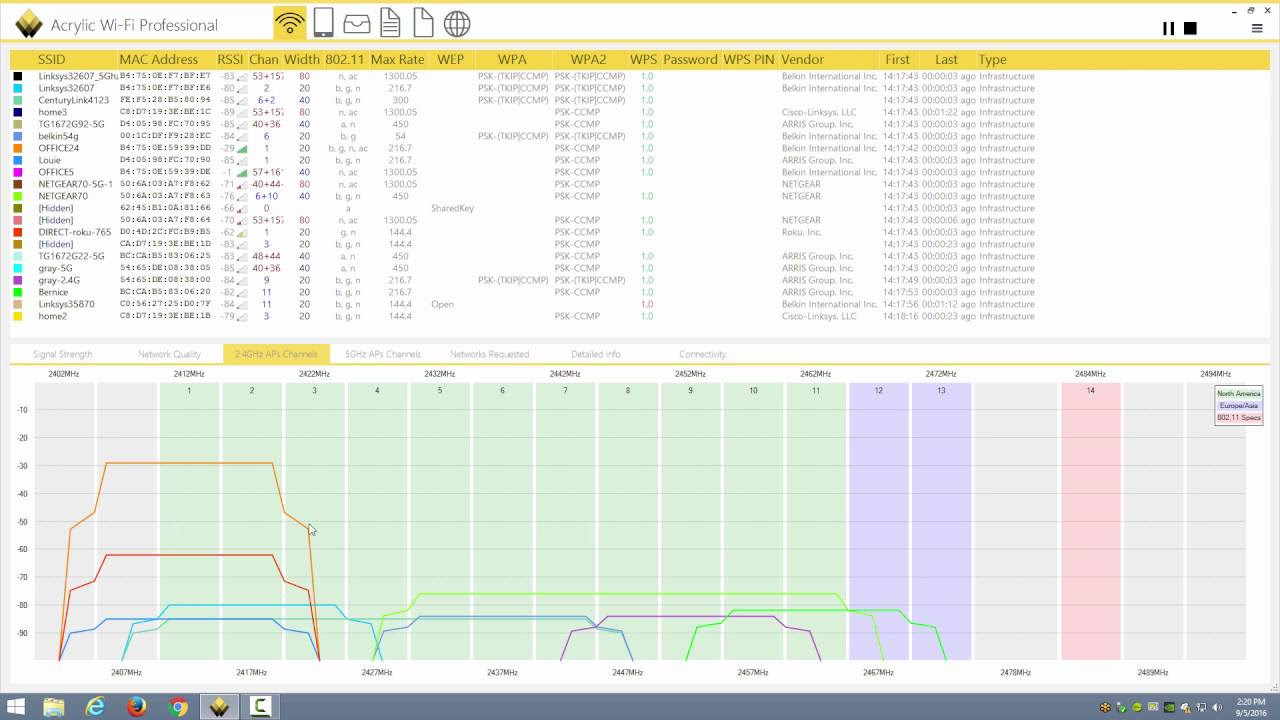Open File Explorer from the taskbar

54,707
